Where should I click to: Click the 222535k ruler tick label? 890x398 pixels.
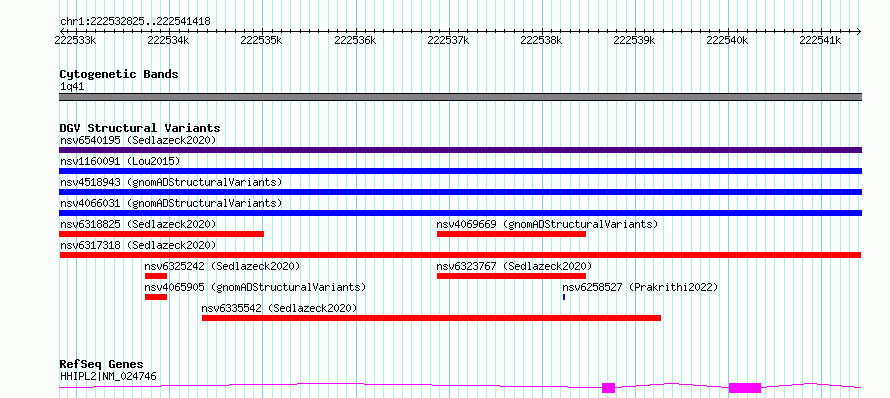(x=262, y=41)
